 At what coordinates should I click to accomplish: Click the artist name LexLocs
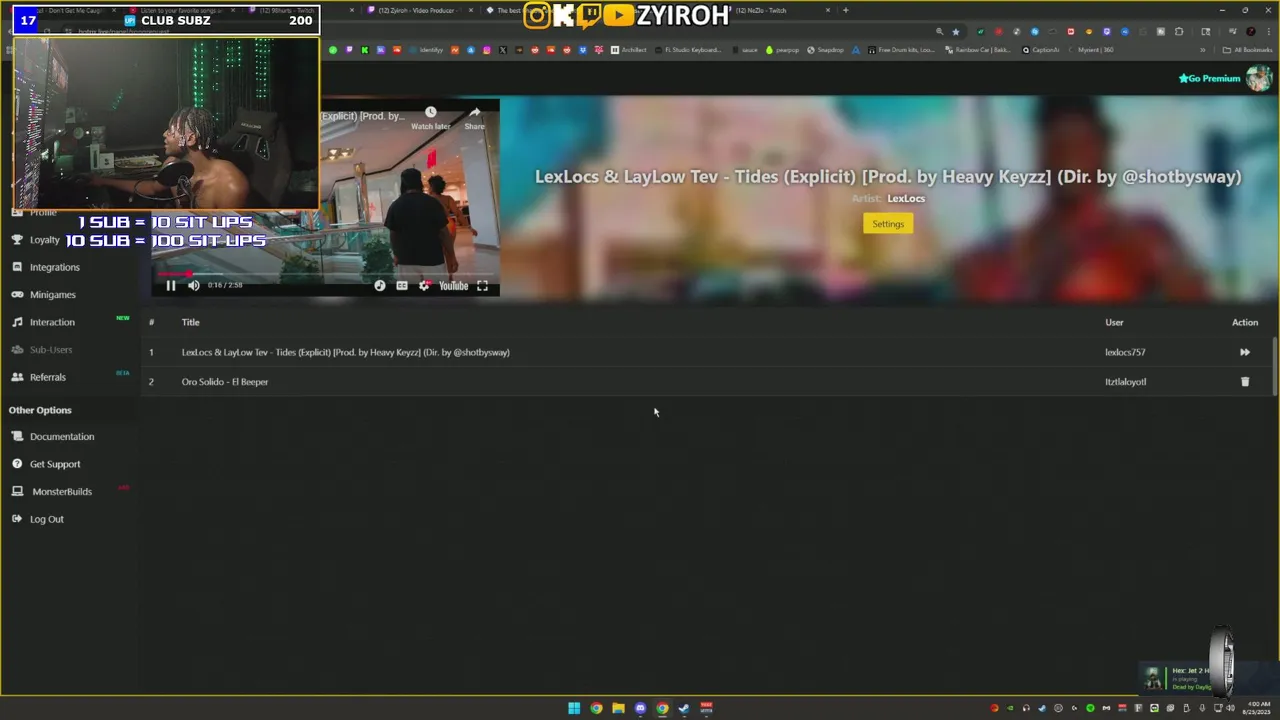tap(906, 199)
